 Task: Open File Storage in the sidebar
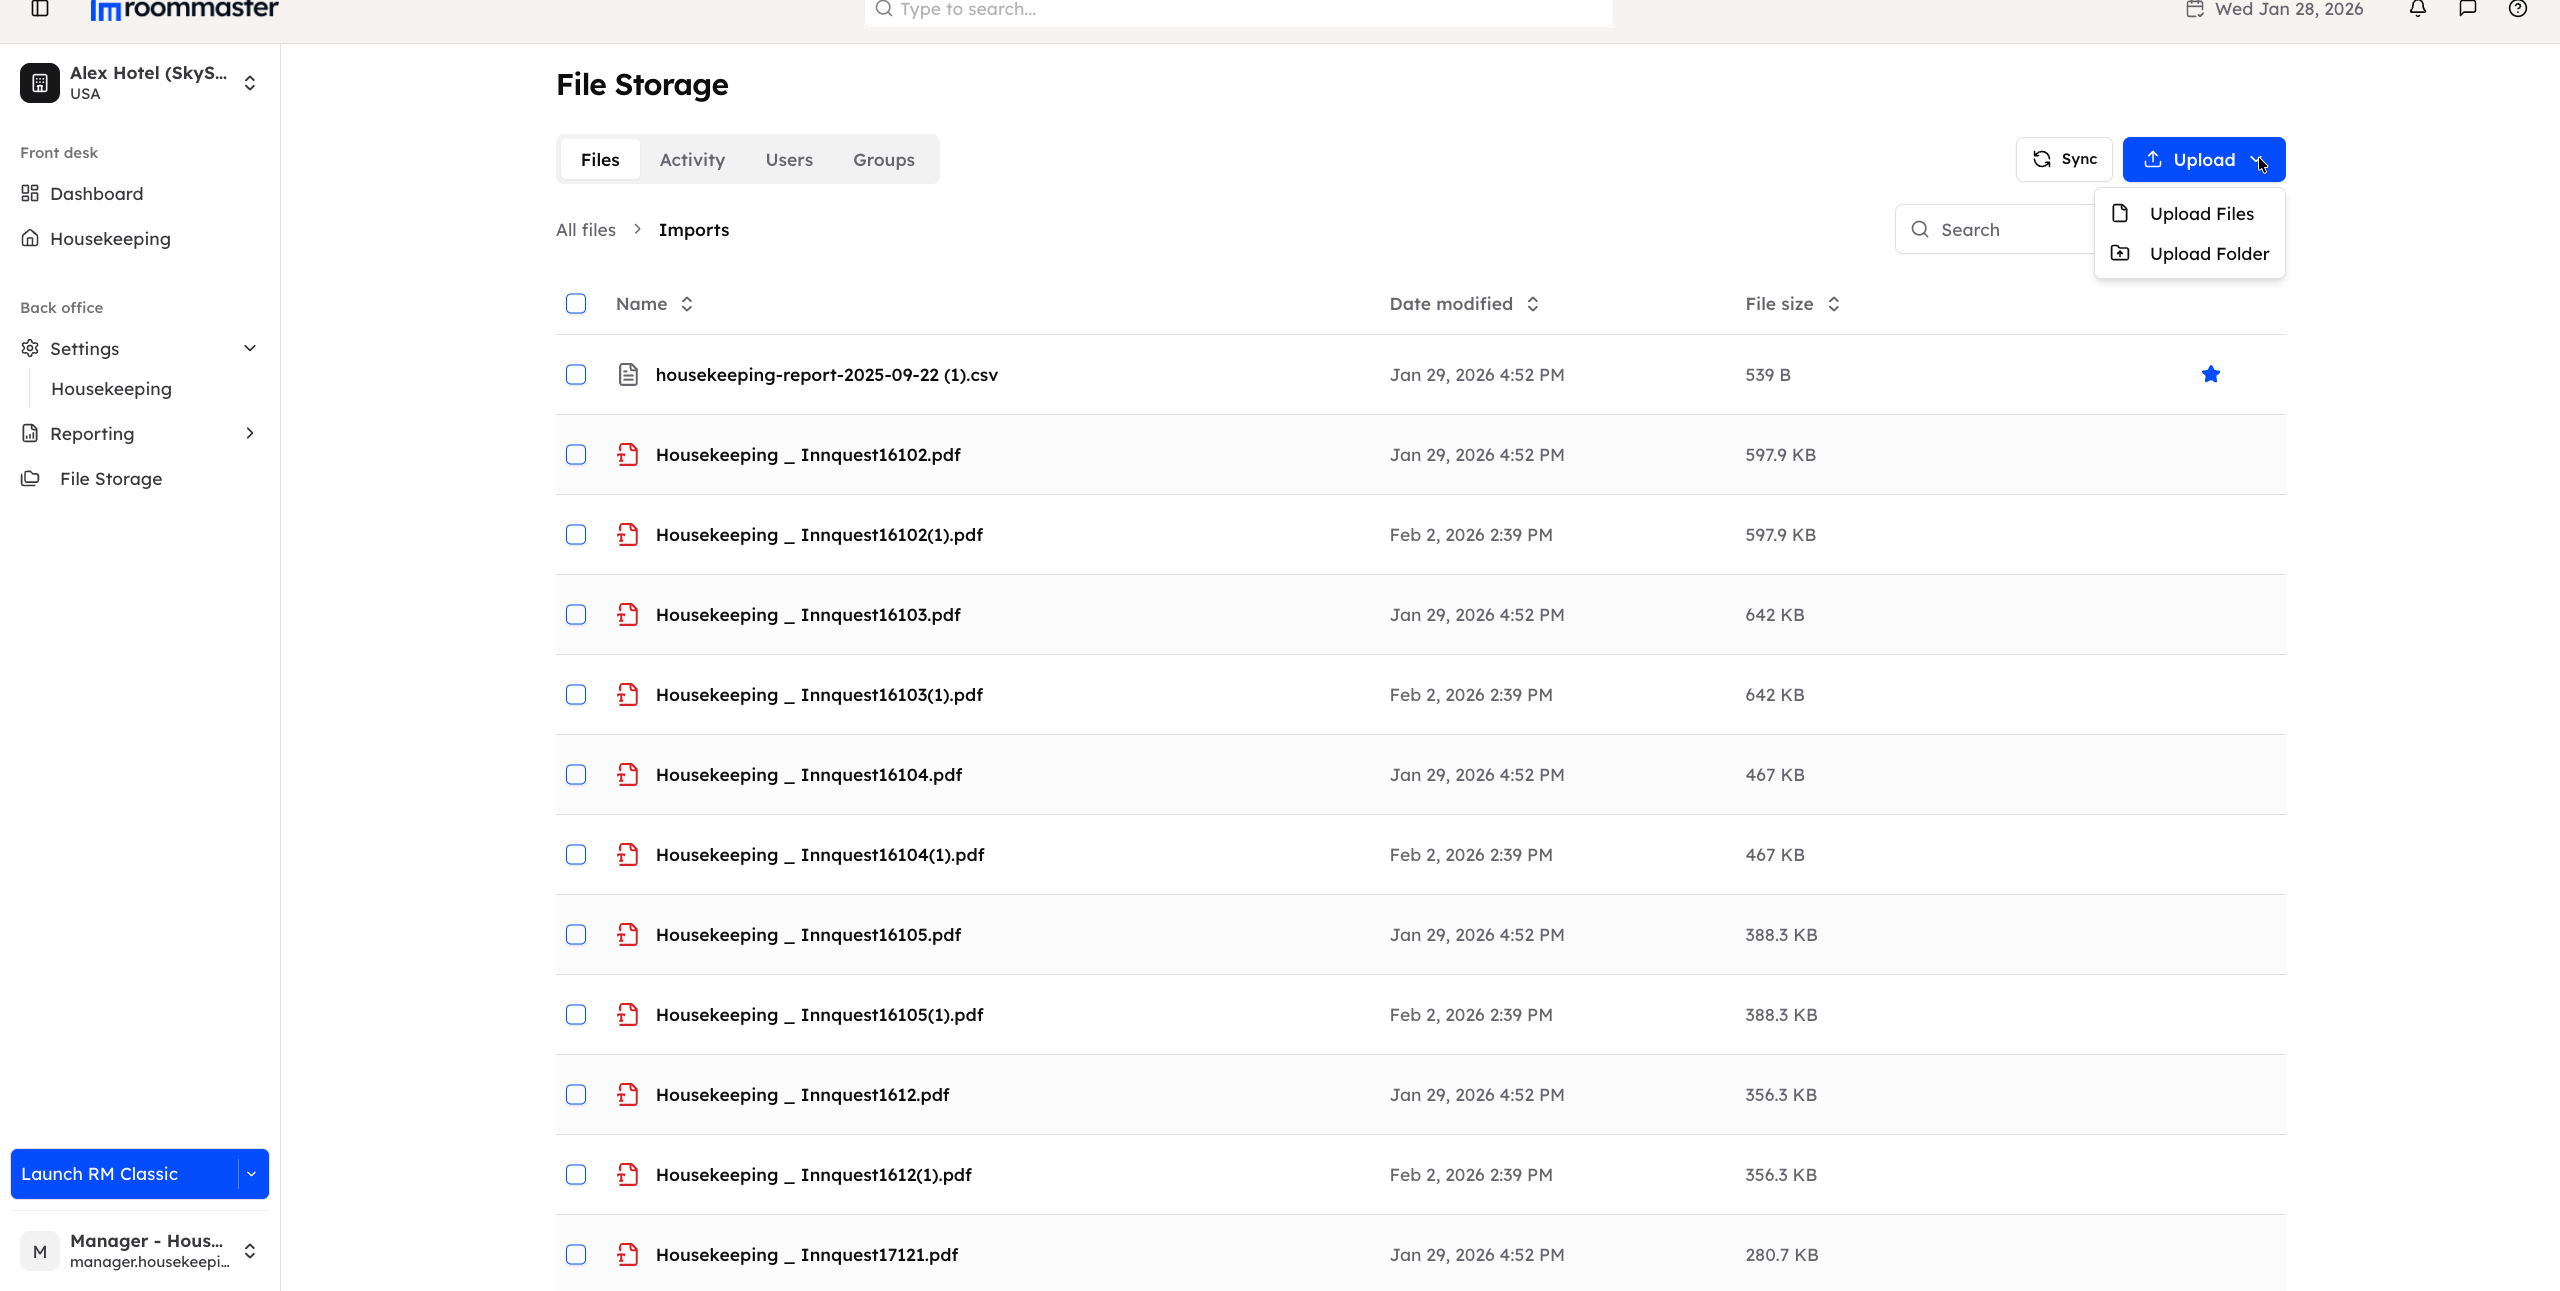(x=110, y=478)
